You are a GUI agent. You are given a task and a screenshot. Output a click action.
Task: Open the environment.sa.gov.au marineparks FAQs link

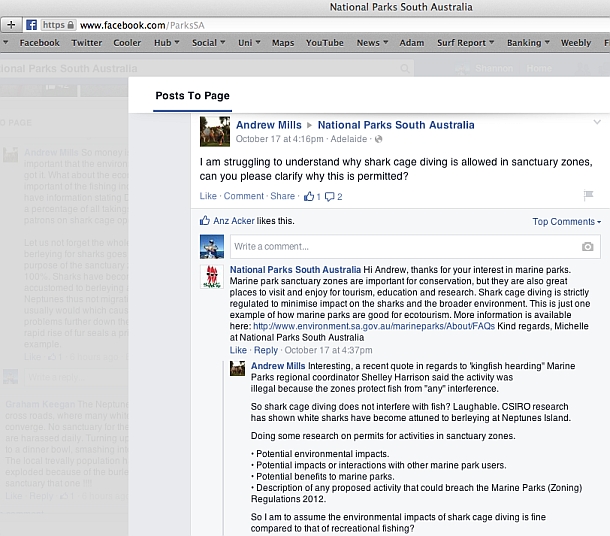click(x=374, y=326)
